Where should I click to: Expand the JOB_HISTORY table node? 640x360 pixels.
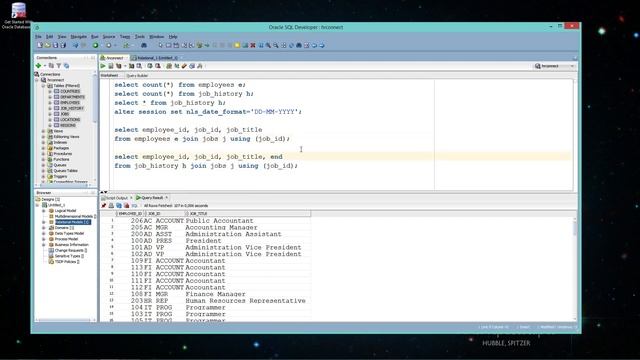click(50, 109)
